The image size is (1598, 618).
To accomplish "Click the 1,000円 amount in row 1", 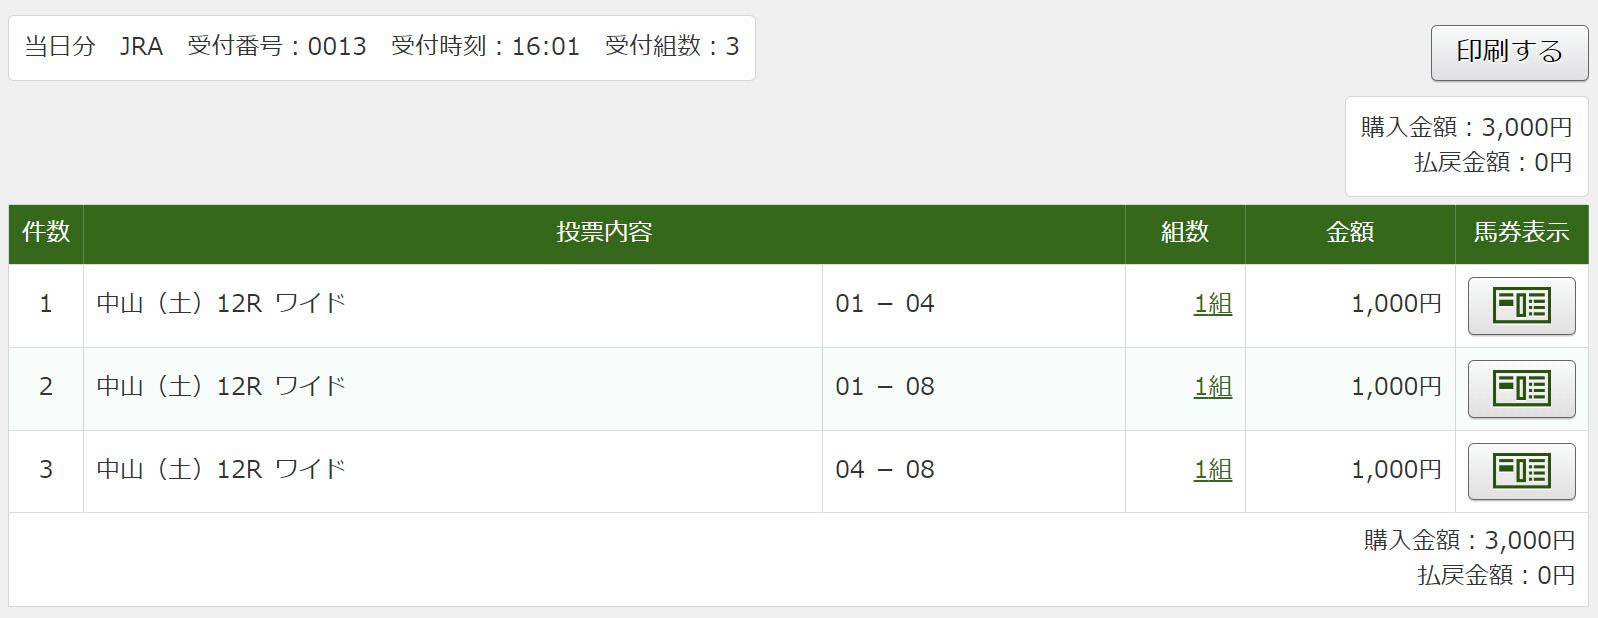I will [x=1396, y=304].
